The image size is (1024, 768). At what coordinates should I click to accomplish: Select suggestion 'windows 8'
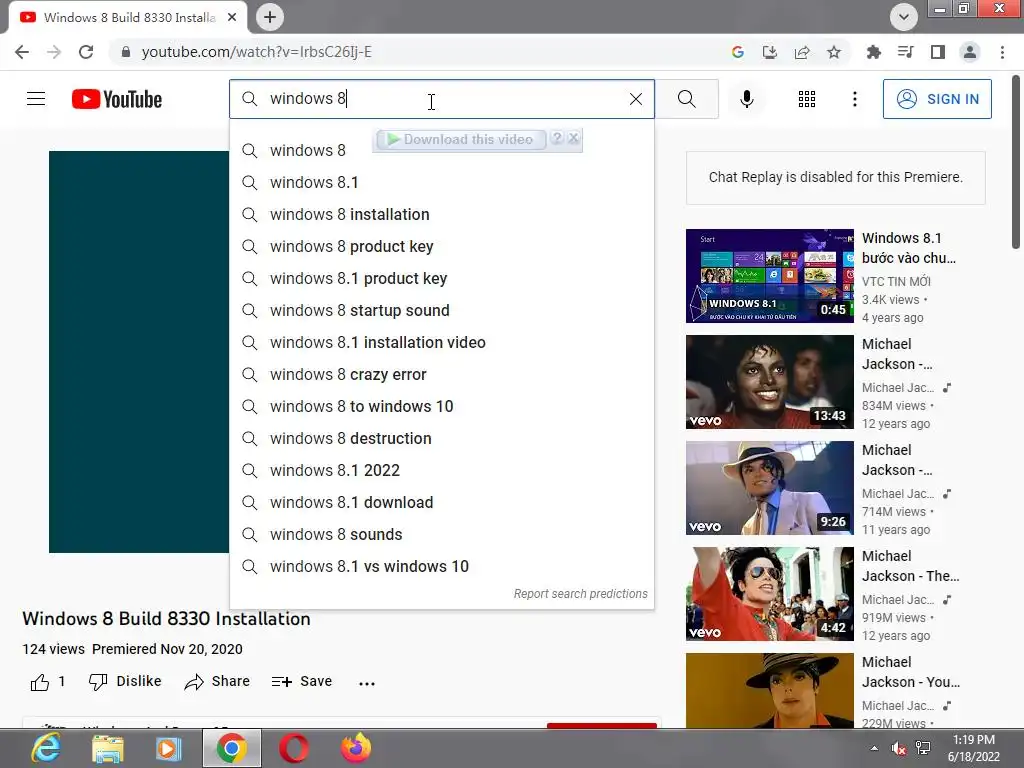pos(441,150)
